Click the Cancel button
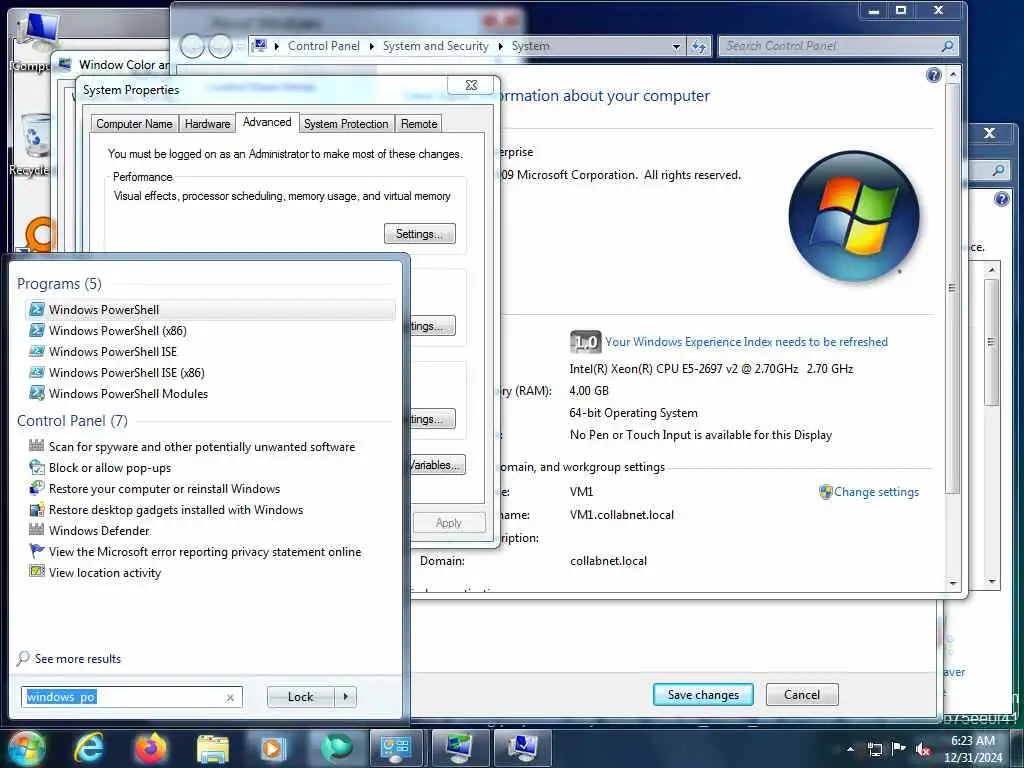Screen dimensions: 1024x768 [802, 695]
